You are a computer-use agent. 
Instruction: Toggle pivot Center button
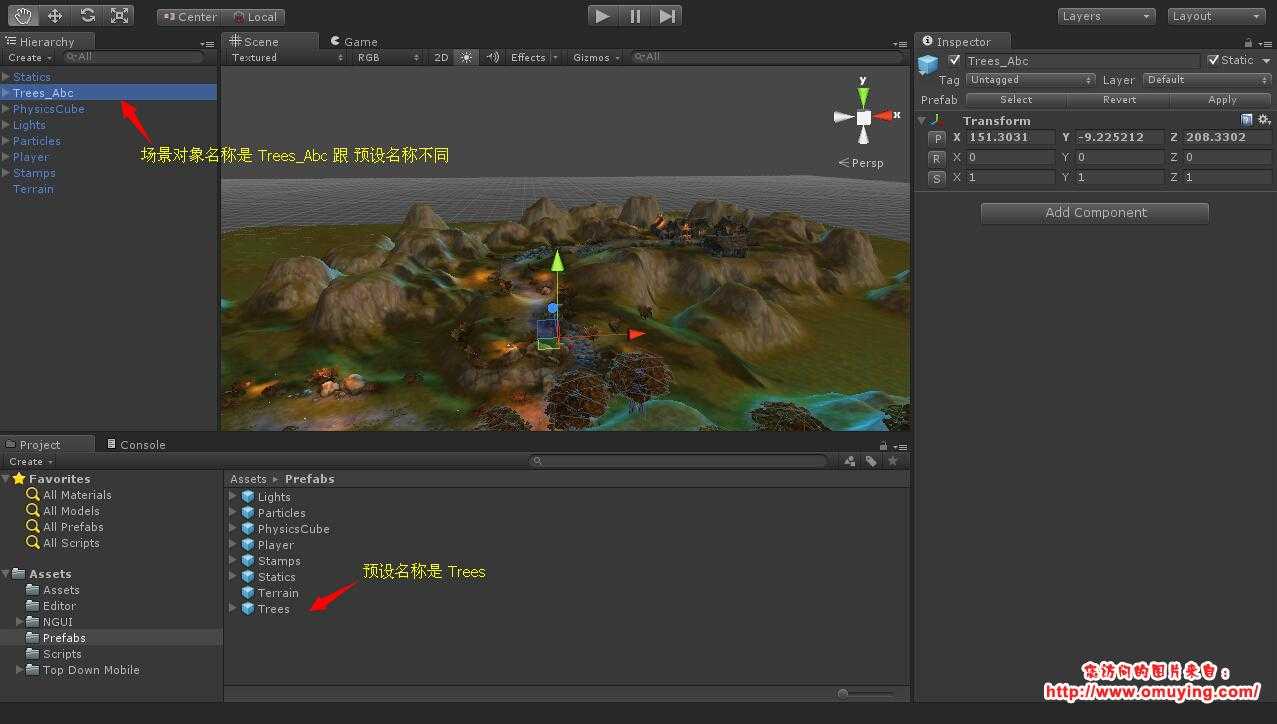point(189,17)
